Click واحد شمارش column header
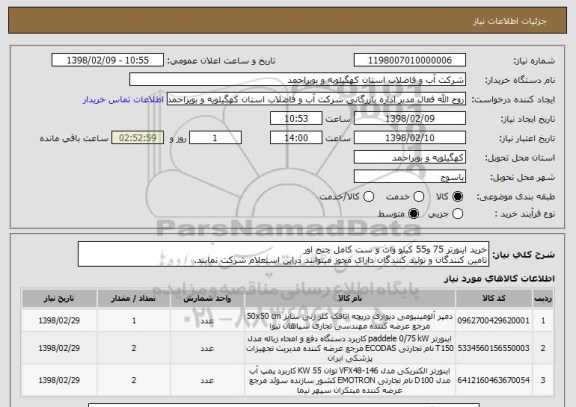This screenshot has height=407, width=576. (207, 299)
